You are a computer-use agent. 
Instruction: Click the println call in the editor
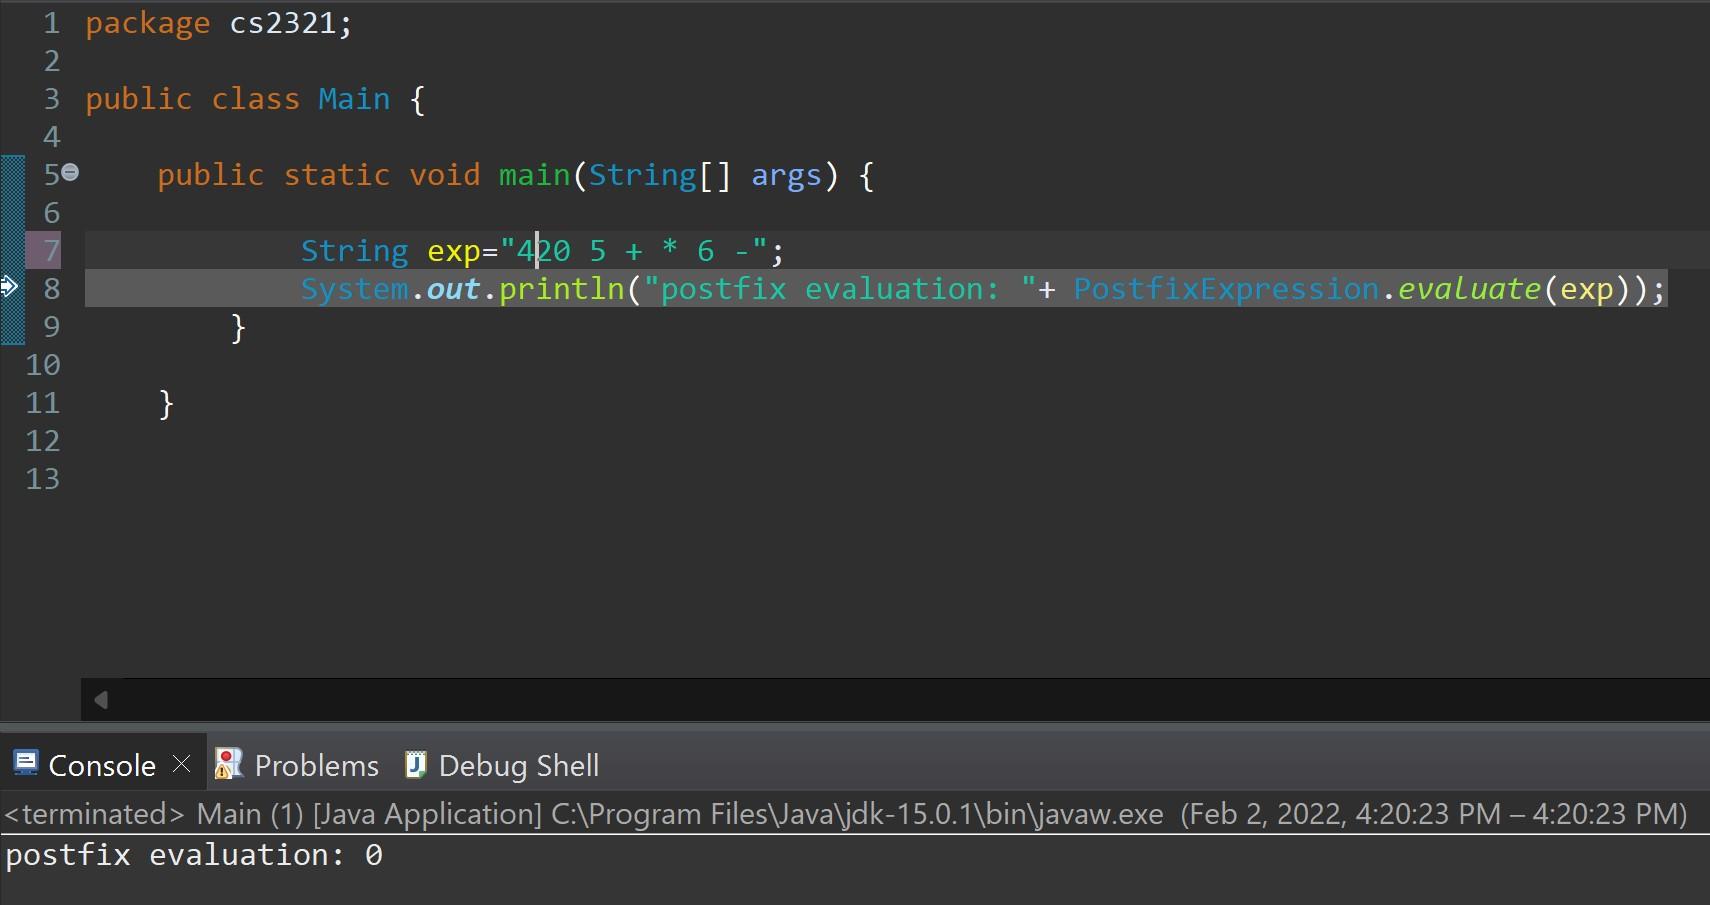tap(561, 288)
